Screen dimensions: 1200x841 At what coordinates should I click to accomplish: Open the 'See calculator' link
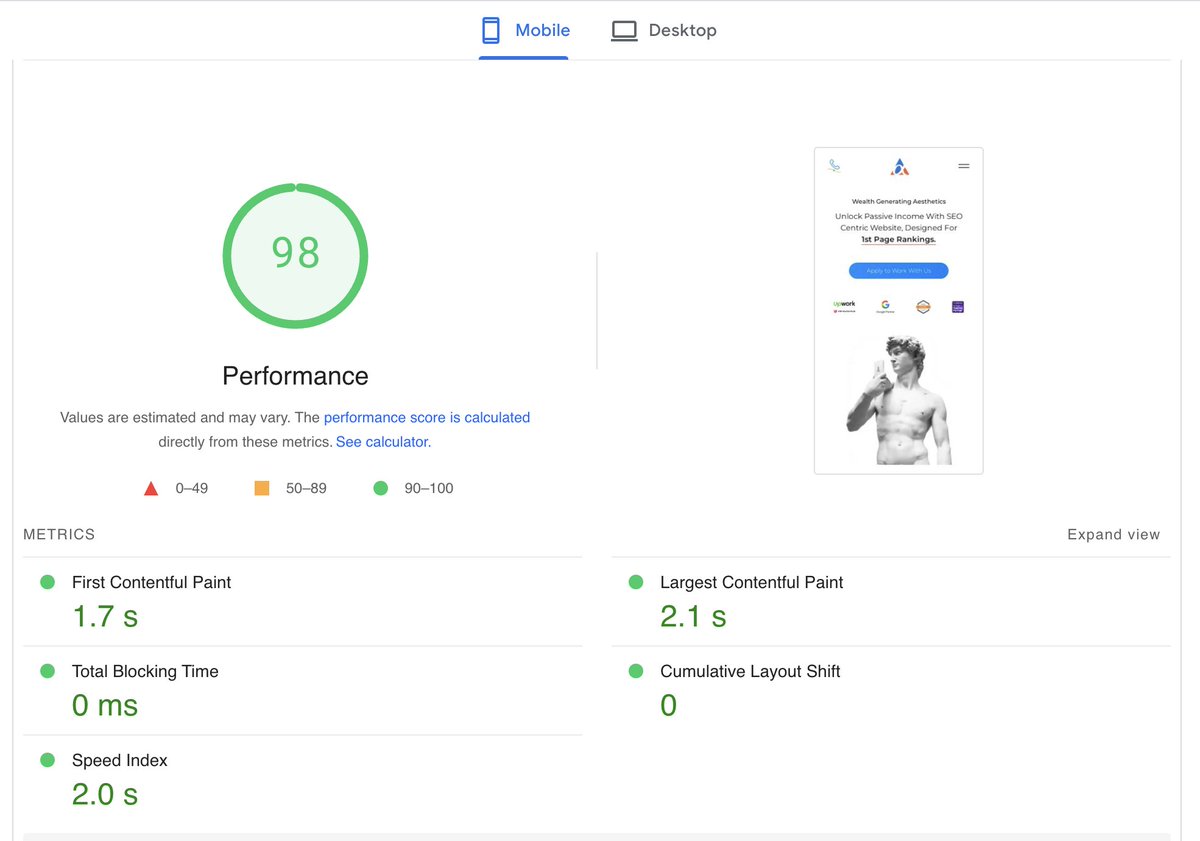pos(382,442)
